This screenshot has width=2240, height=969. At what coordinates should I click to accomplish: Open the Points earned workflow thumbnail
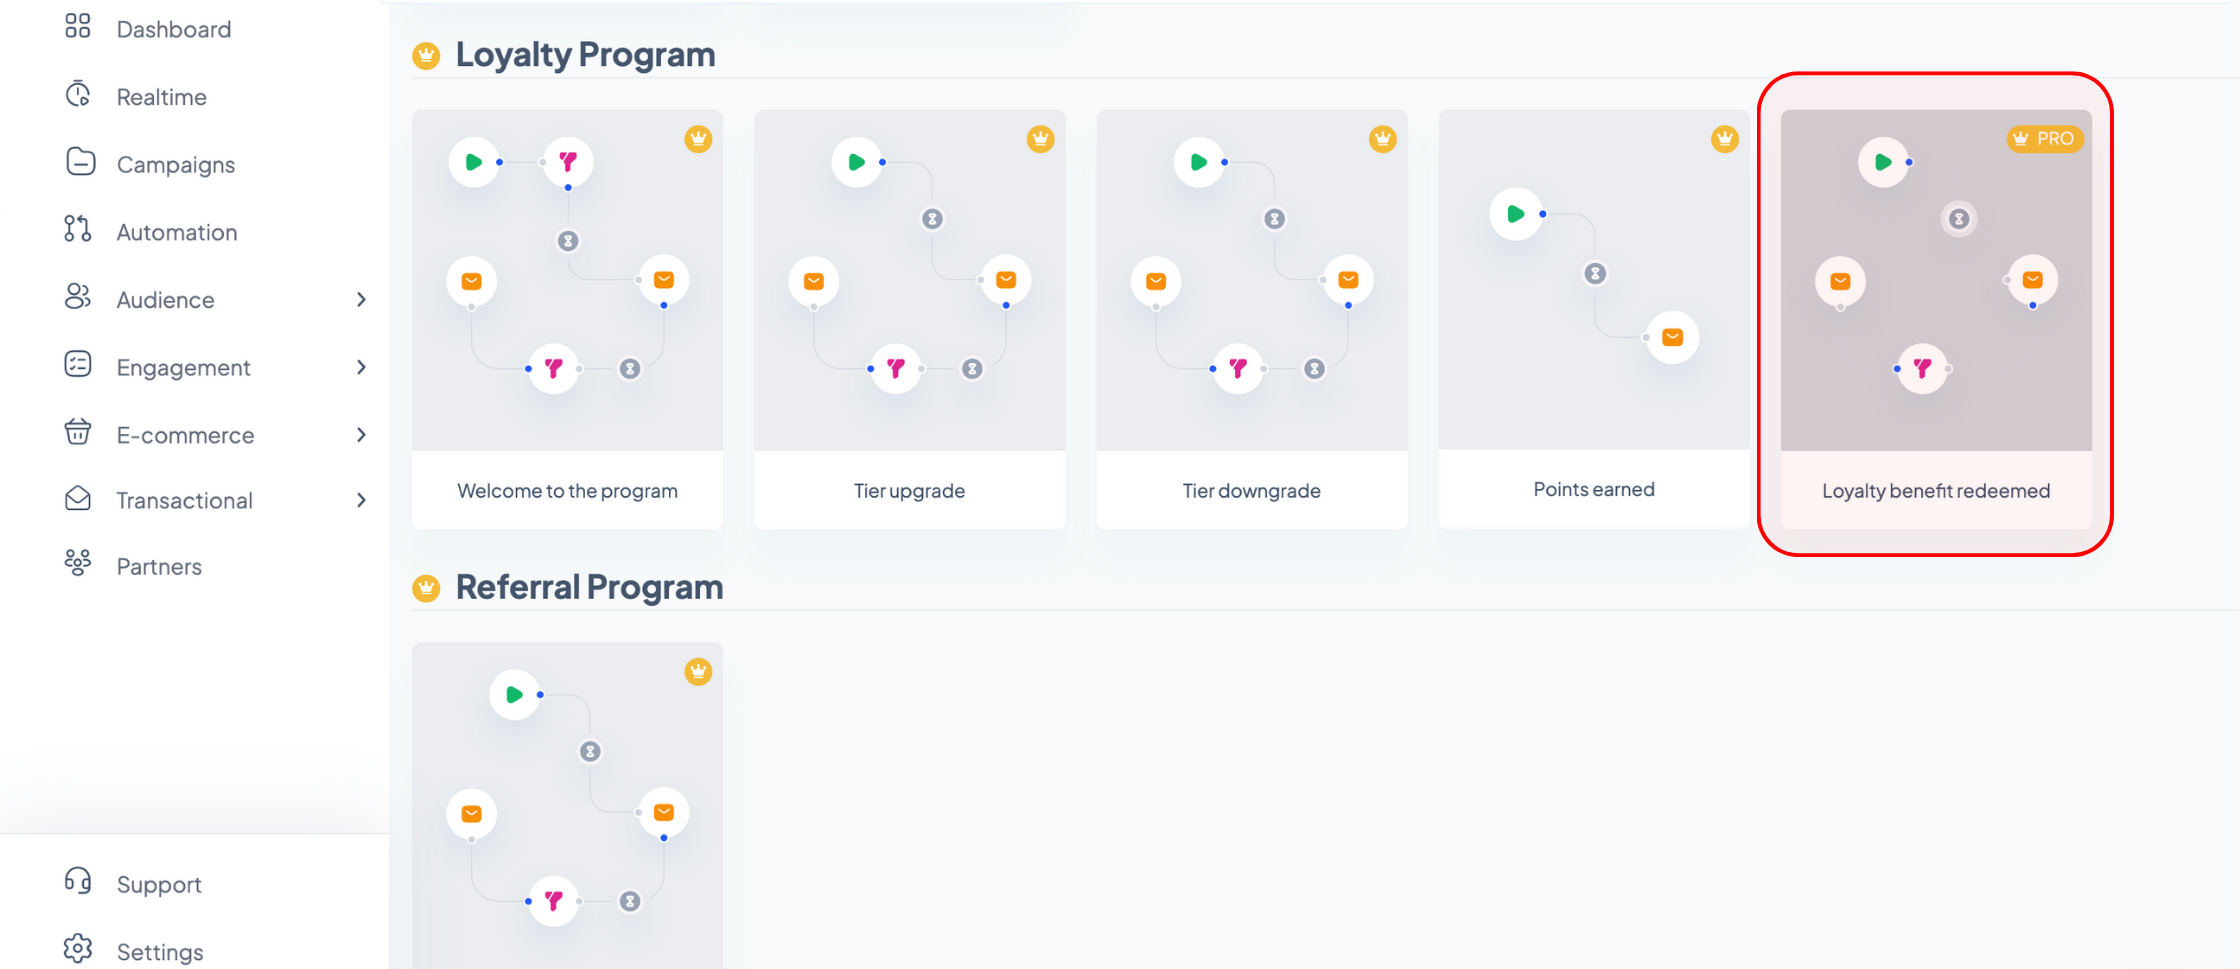point(1594,280)
